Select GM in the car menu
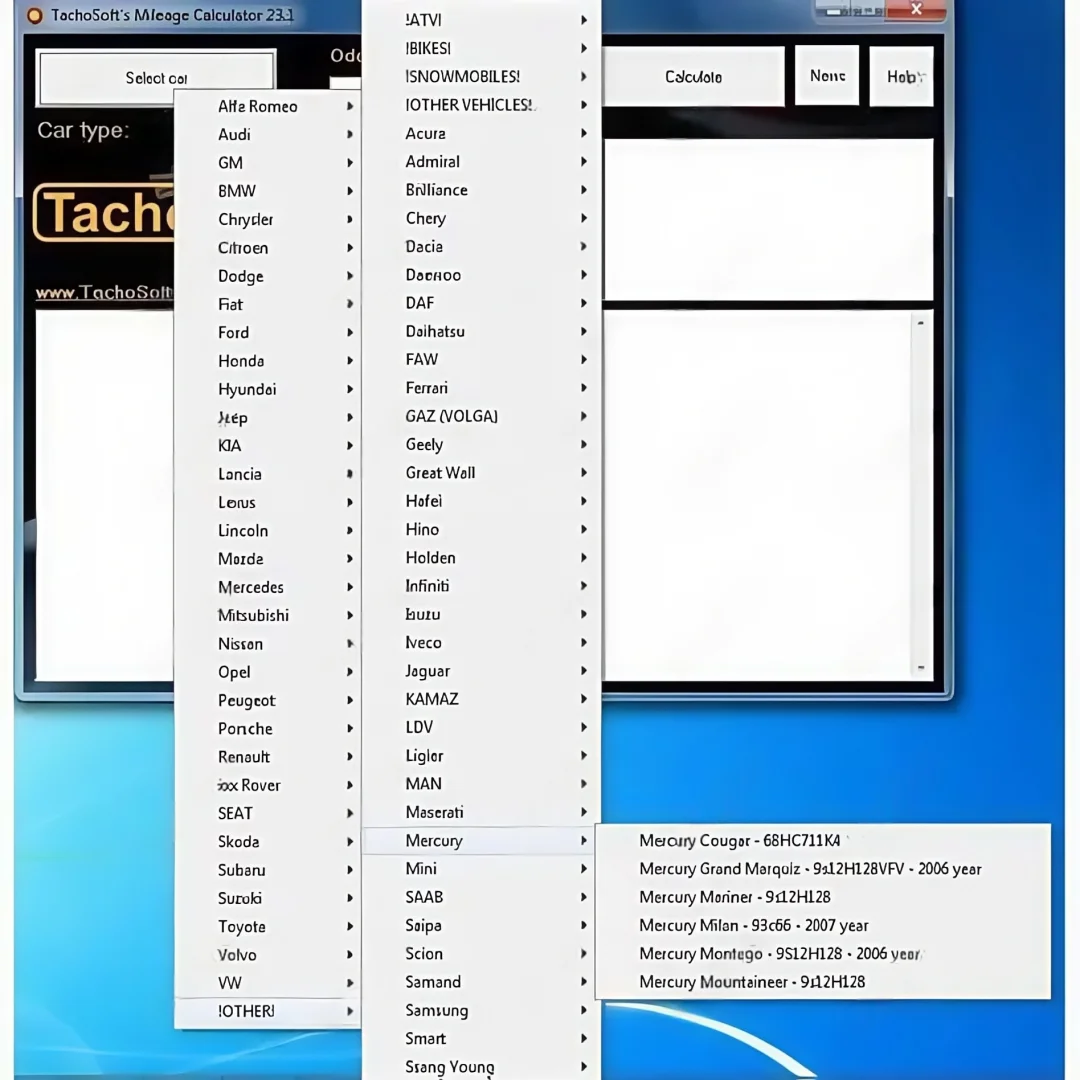This screenshot has width=1080, height=1080. [267, 163]
